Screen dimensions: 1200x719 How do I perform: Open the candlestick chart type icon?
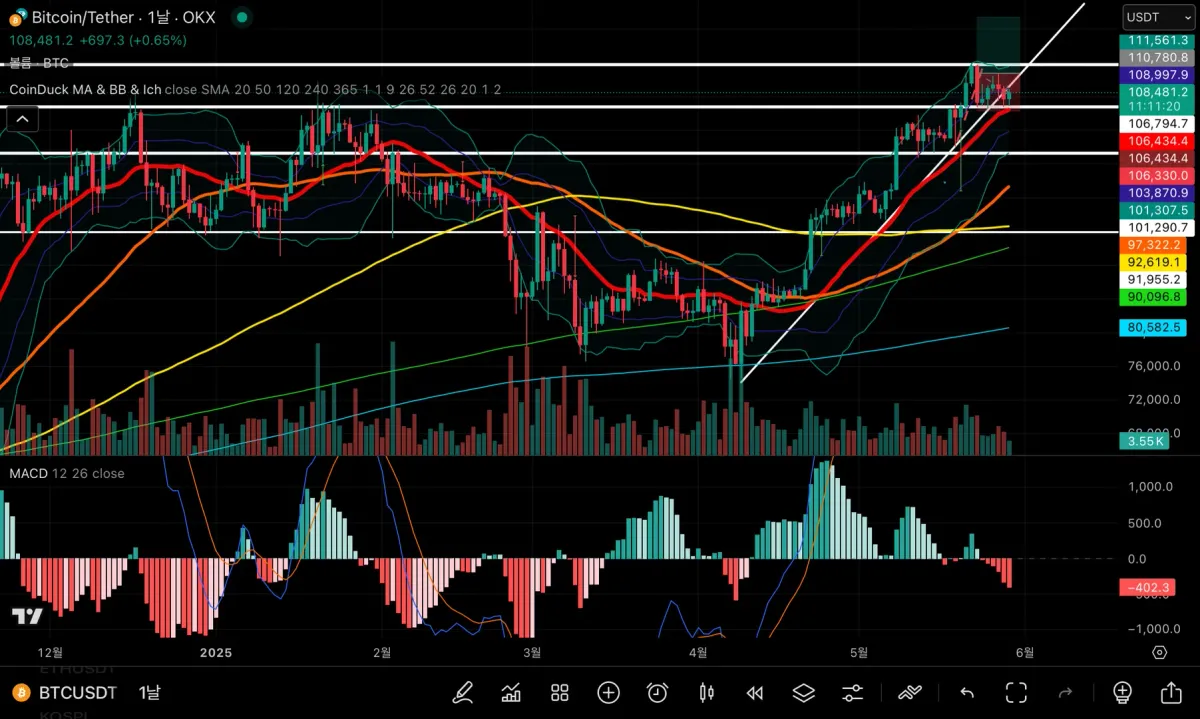tap(707, 692)
